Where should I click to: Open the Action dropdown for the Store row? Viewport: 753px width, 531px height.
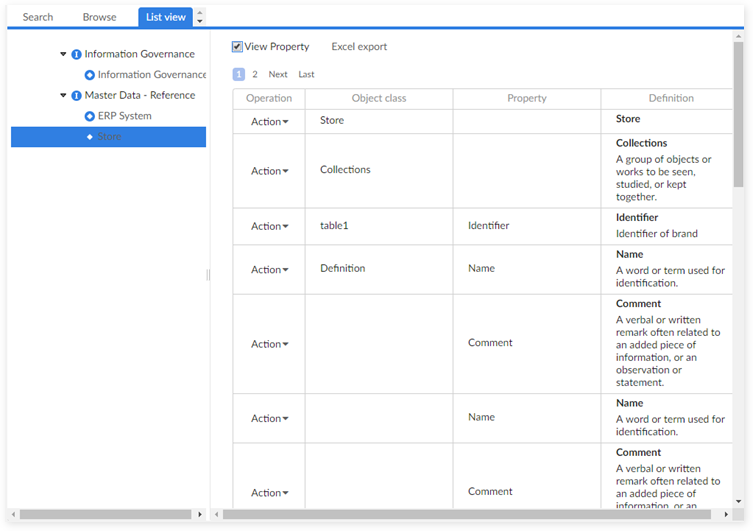click(x=269, y=121)
